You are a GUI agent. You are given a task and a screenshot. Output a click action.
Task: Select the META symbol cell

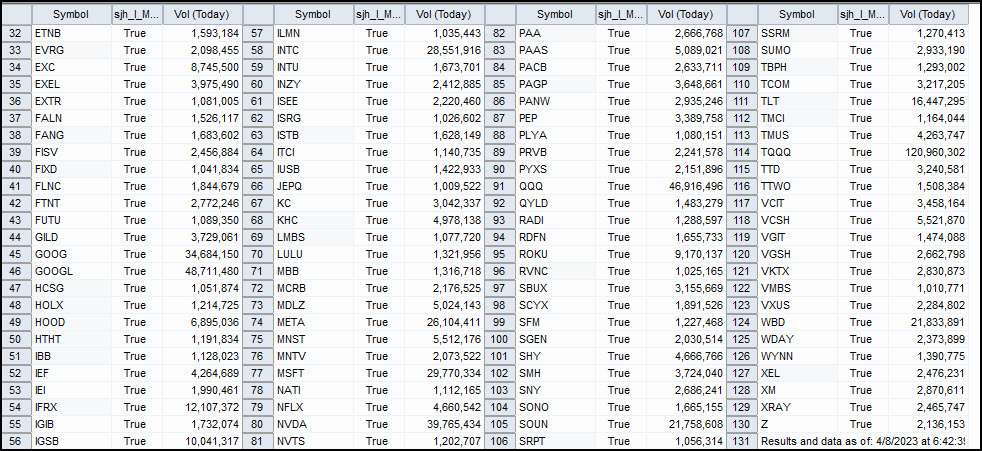click(x=313, y=322)
